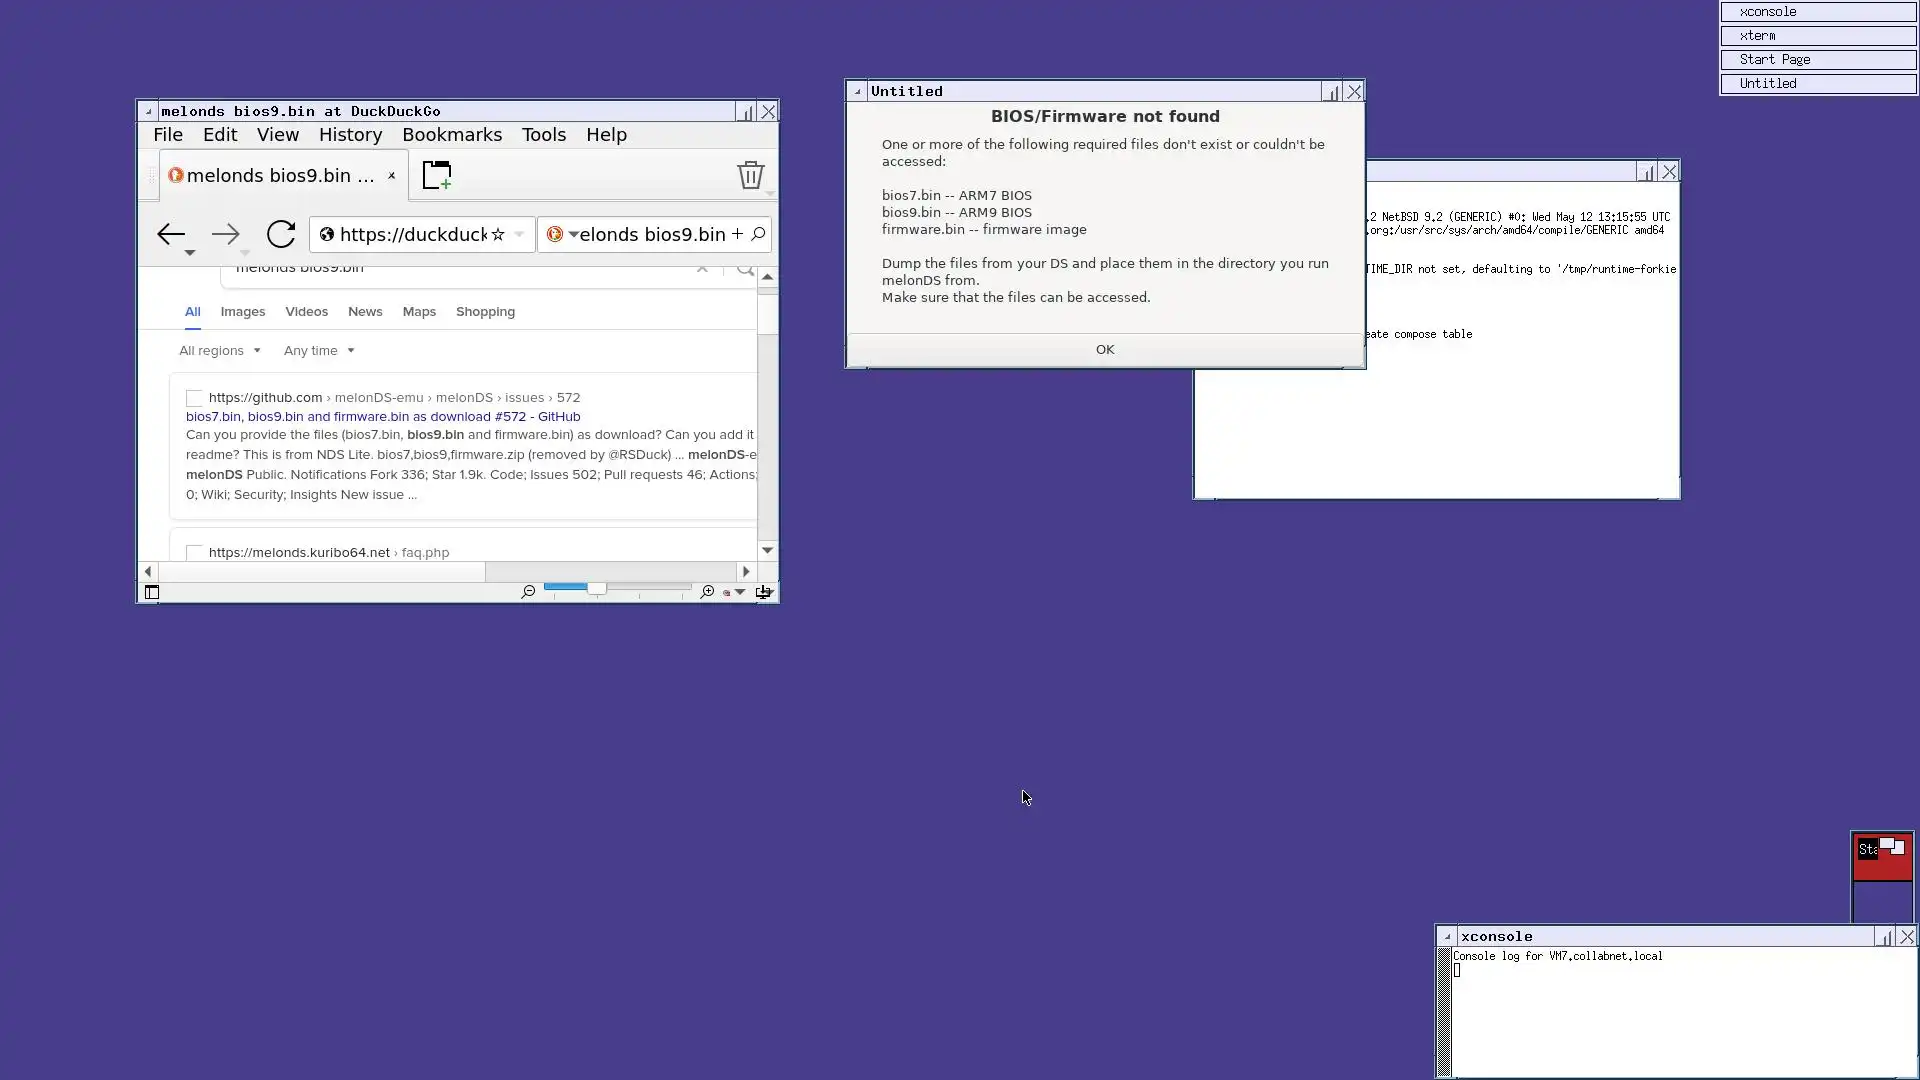
Task: Click the closed tabs trash icon
Action: point(750,175)
